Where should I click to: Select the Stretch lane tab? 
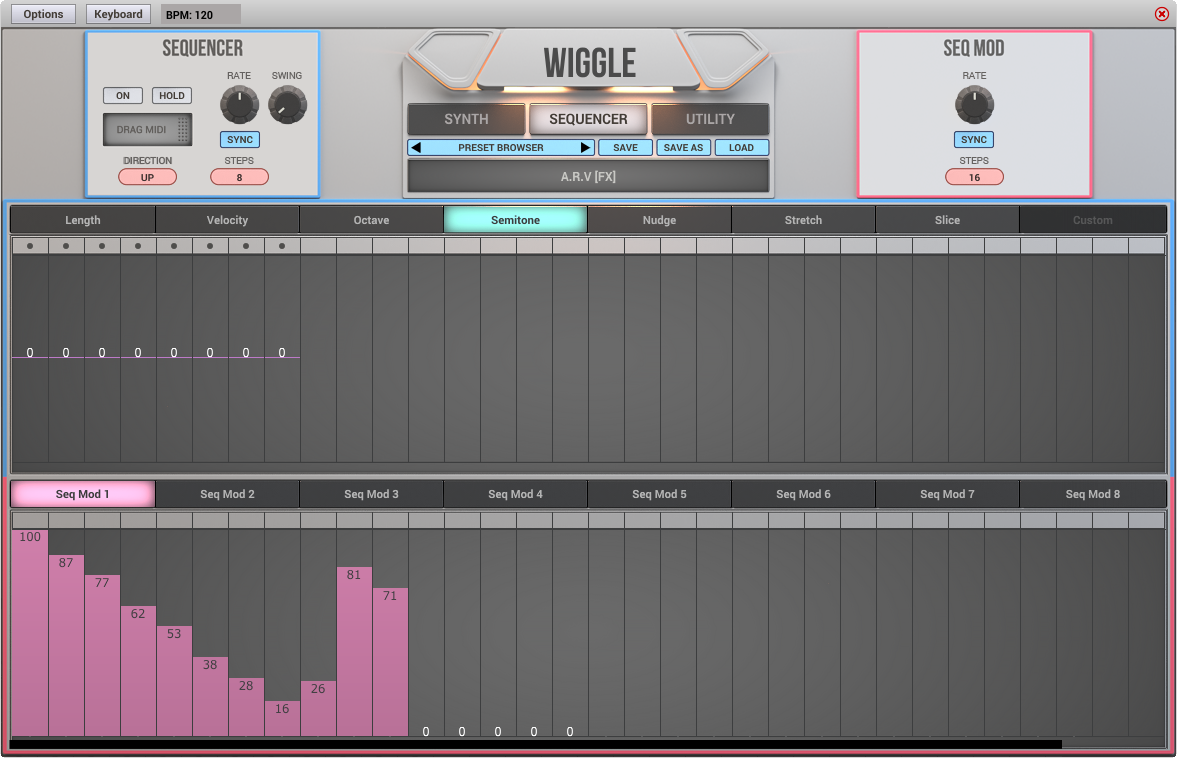tap(804, 220)
